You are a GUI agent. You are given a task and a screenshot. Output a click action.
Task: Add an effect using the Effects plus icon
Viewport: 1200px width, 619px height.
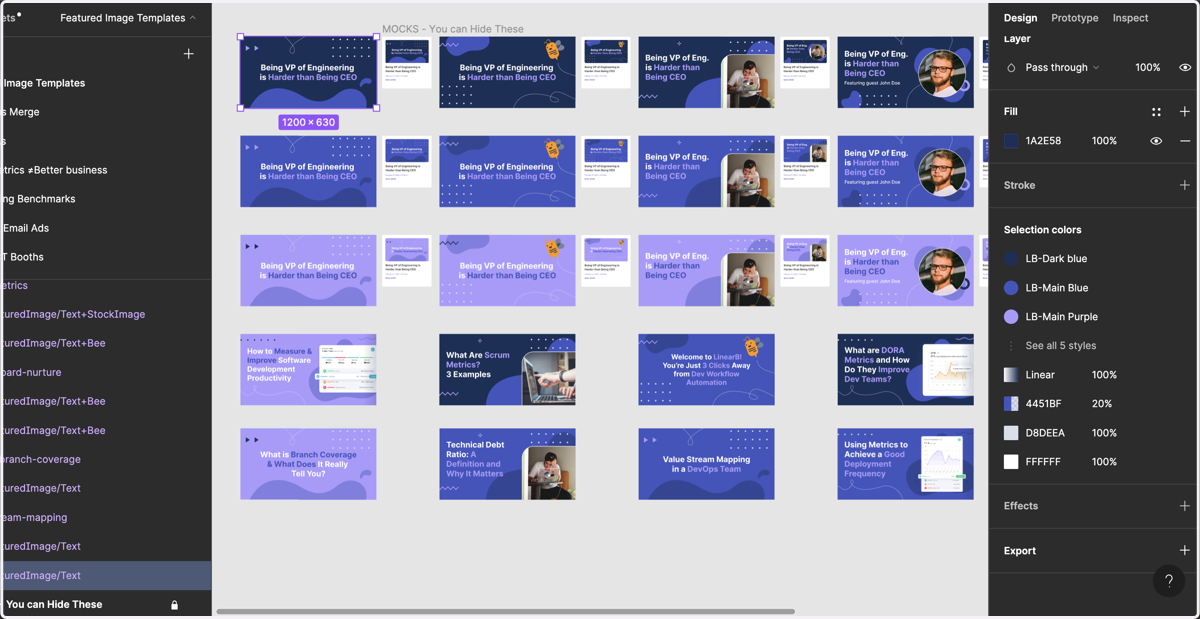[x=1185, y=506]
